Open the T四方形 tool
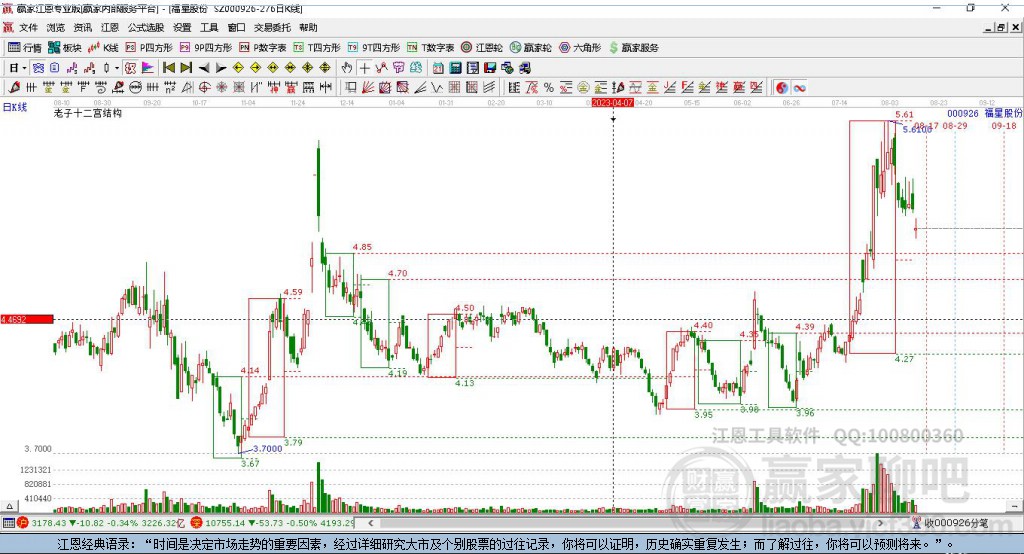The width and height of the screenshot is (1024, 554). [317, 48]
